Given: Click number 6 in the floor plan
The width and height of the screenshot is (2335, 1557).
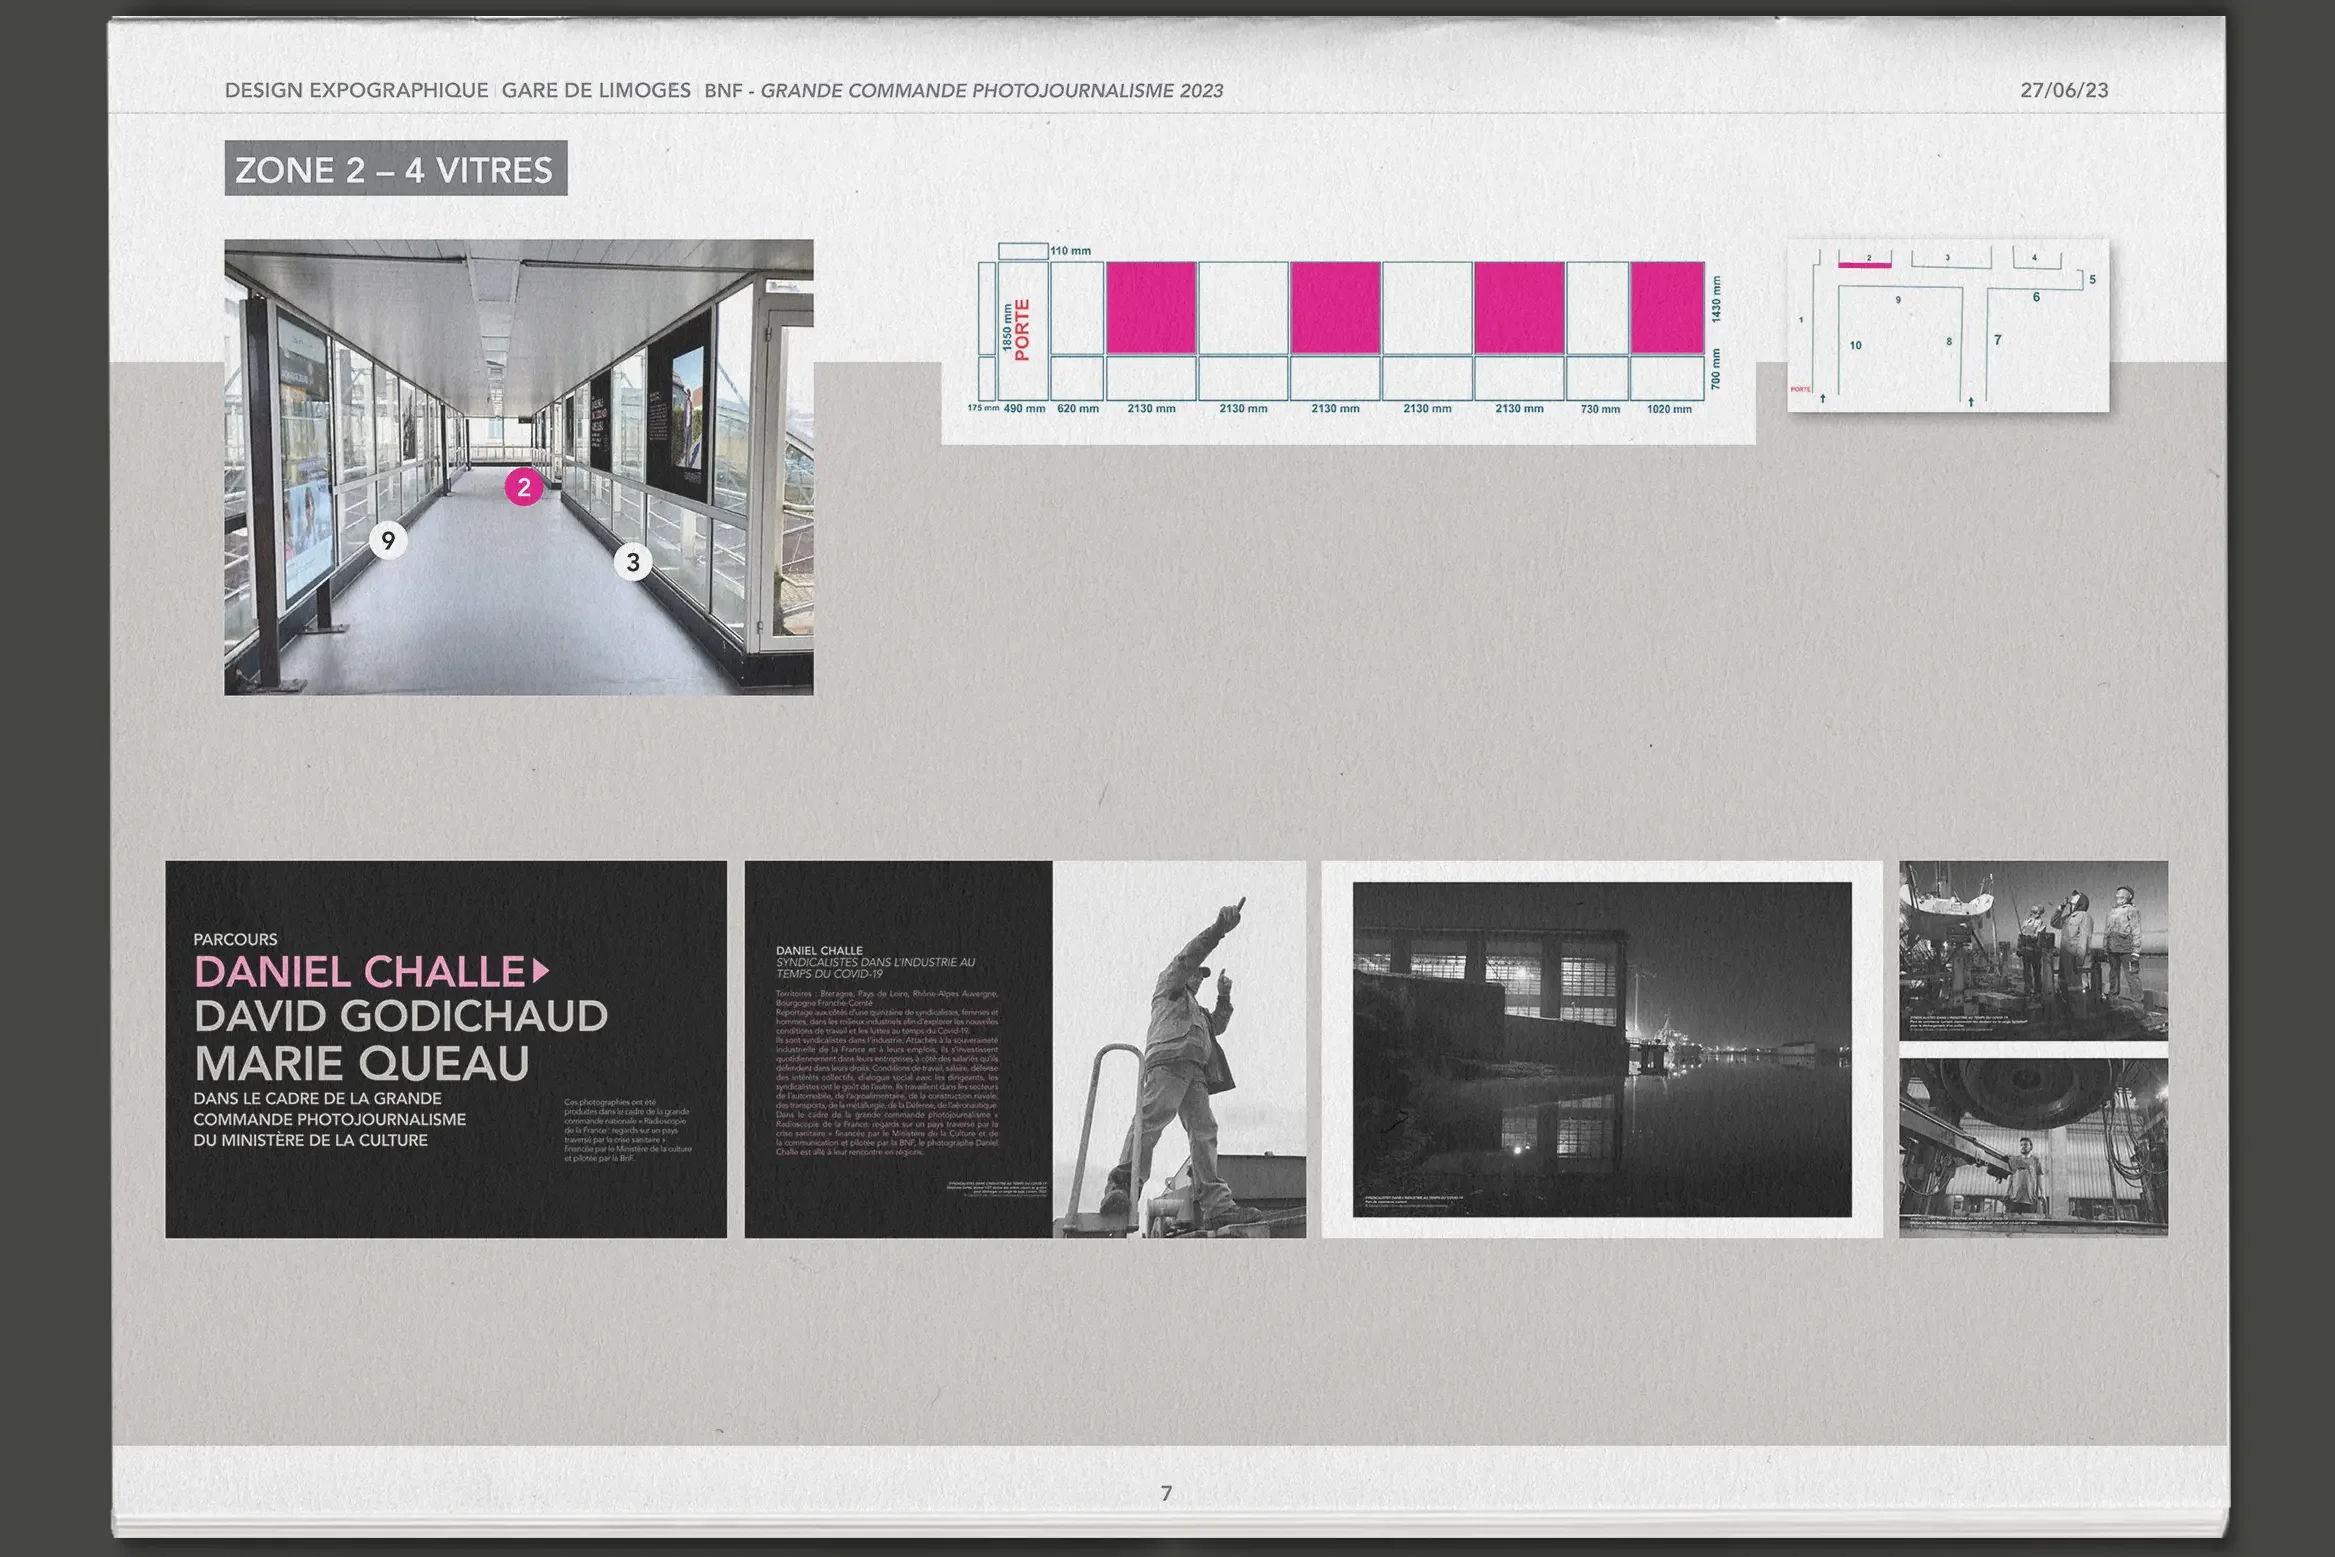Looking at the screenshot, I should pos(2036,297).
